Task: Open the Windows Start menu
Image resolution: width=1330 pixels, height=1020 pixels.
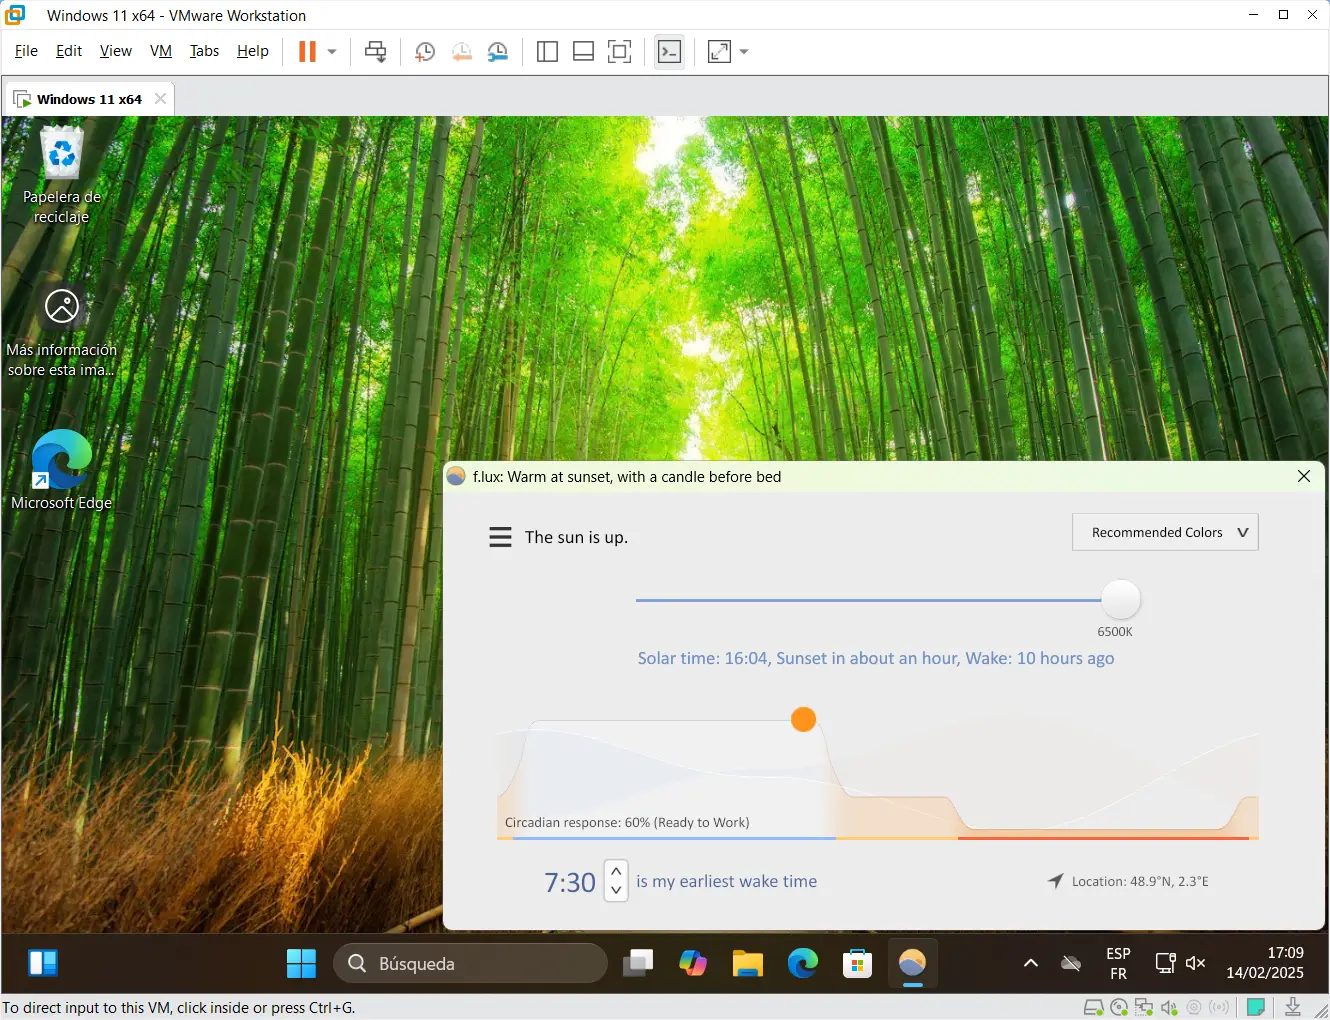Action: (301, 963)
